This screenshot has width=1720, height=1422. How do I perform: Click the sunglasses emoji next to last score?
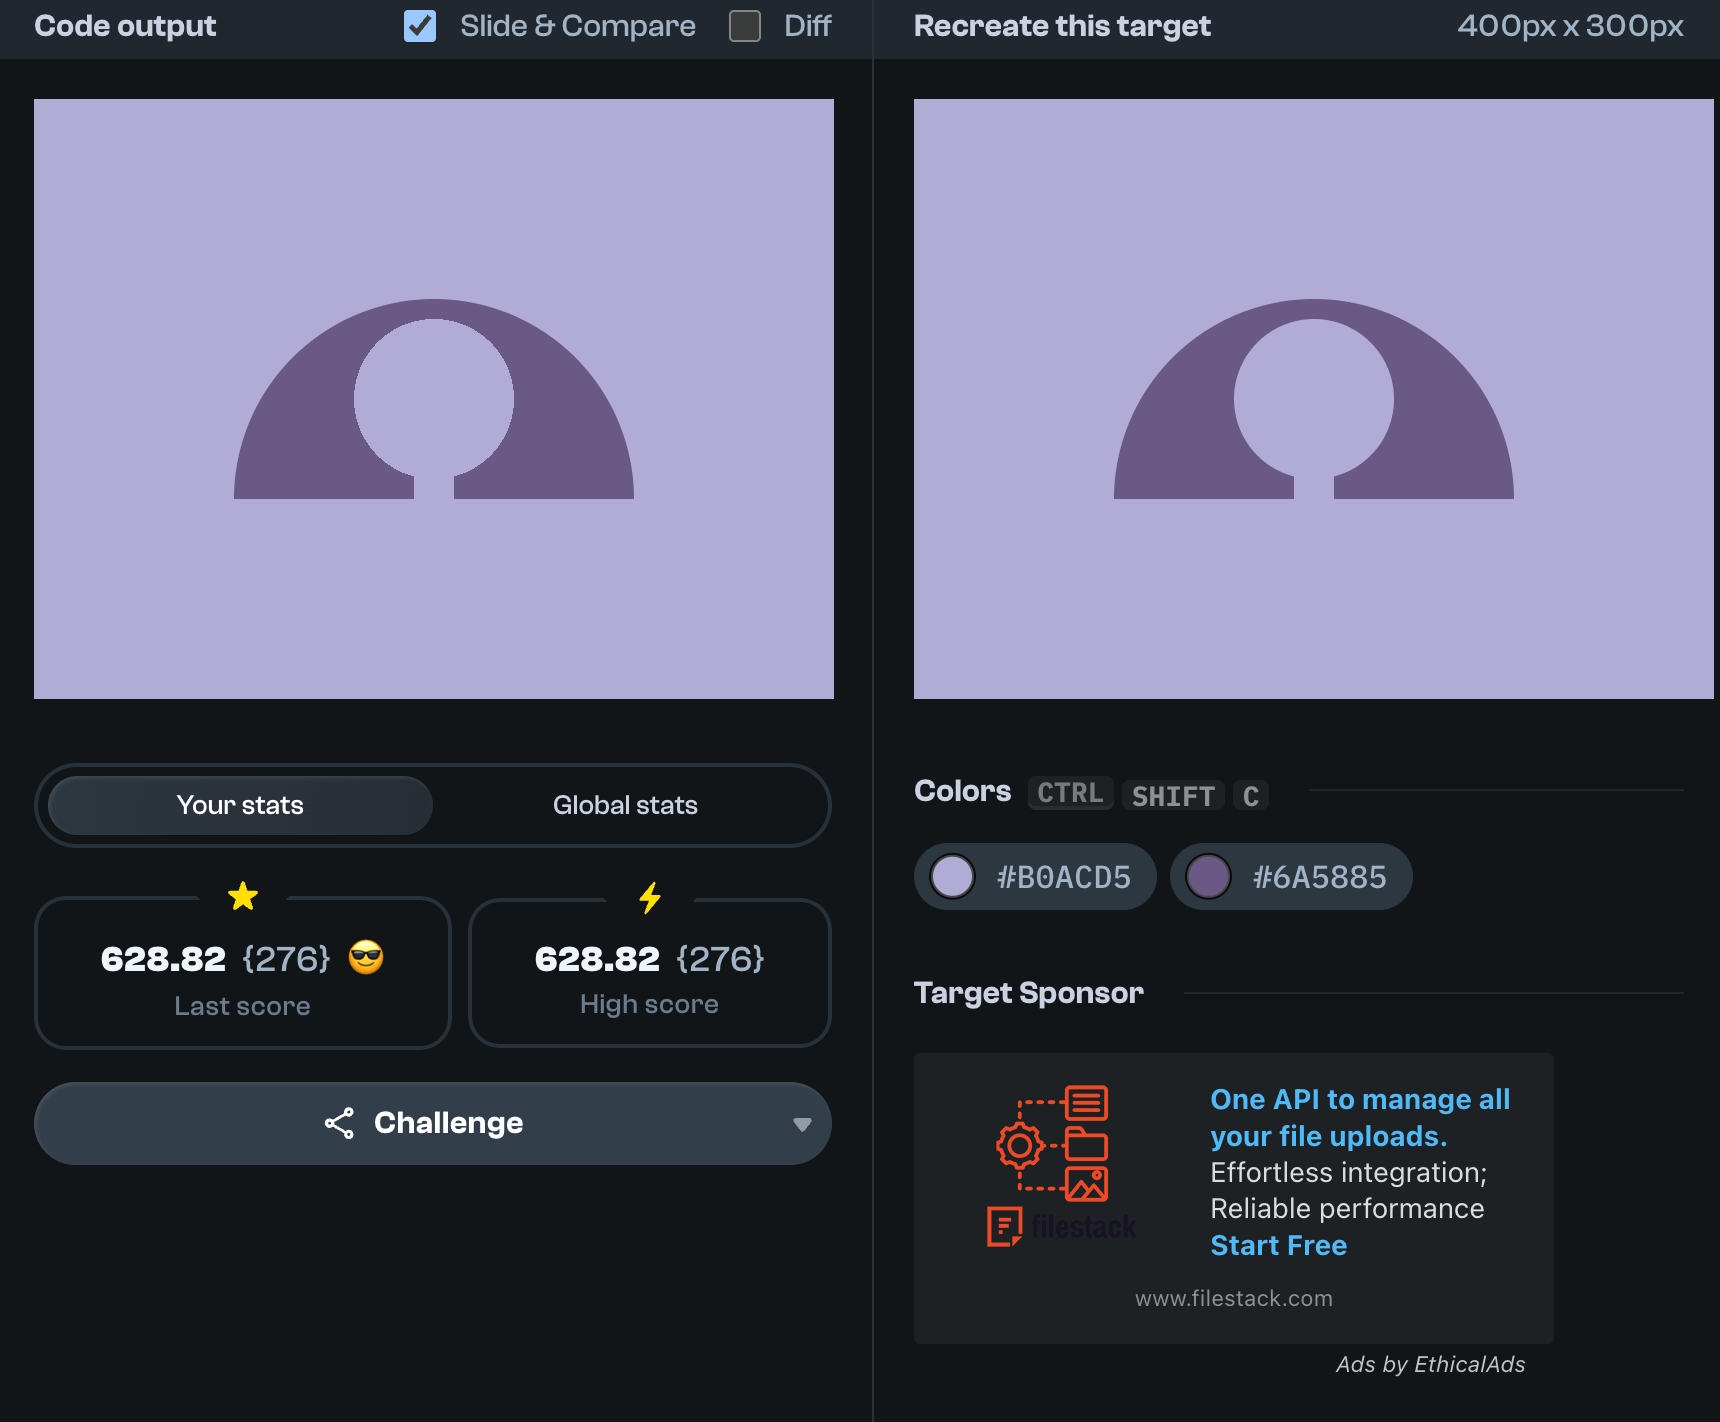pos(366,958)
